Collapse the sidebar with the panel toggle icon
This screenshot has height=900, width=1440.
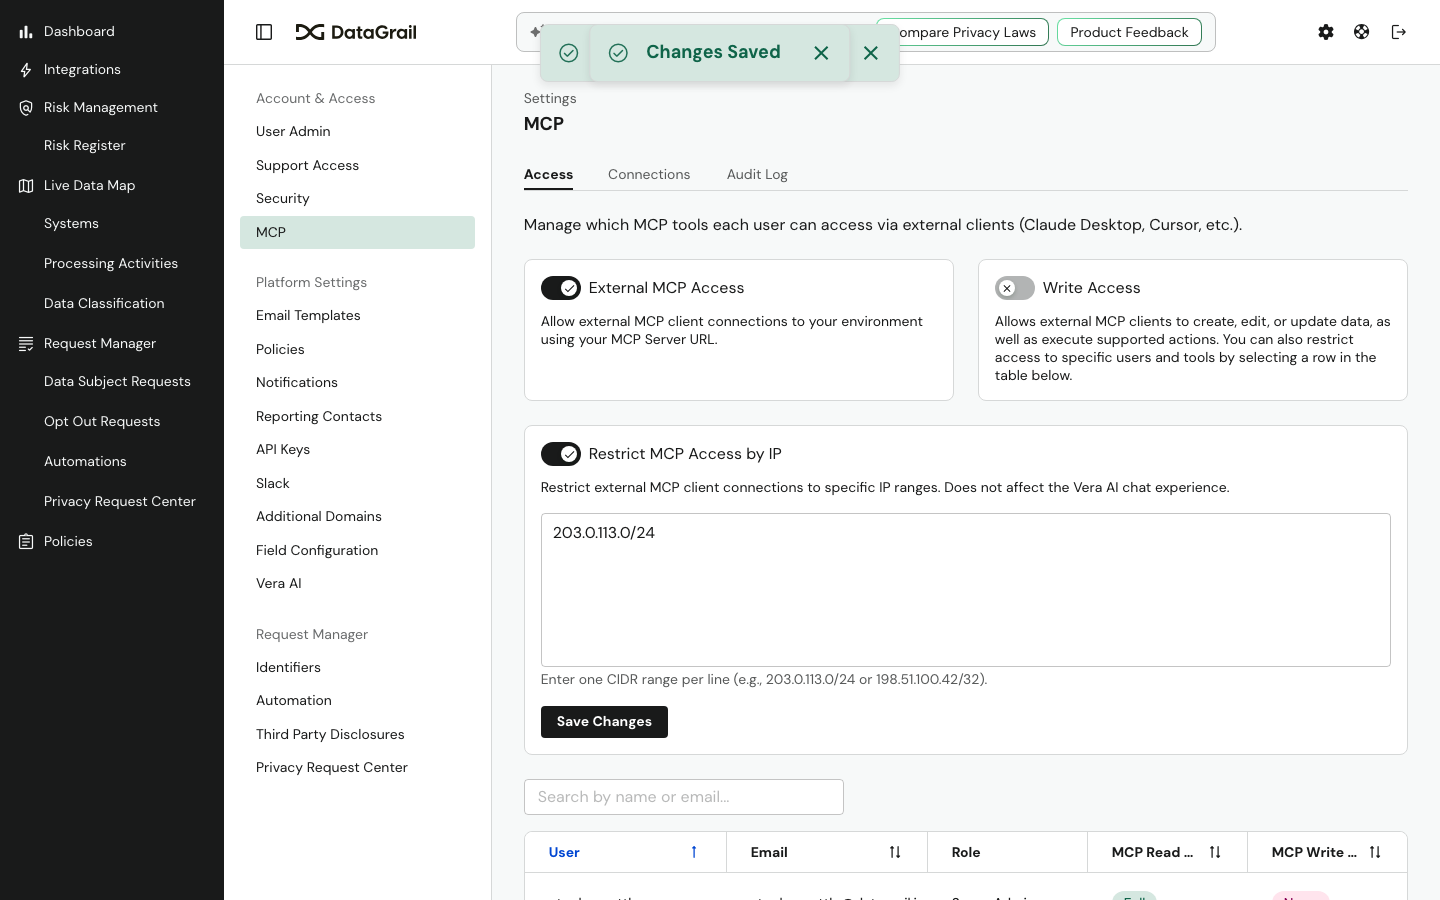tap(264, 32)
